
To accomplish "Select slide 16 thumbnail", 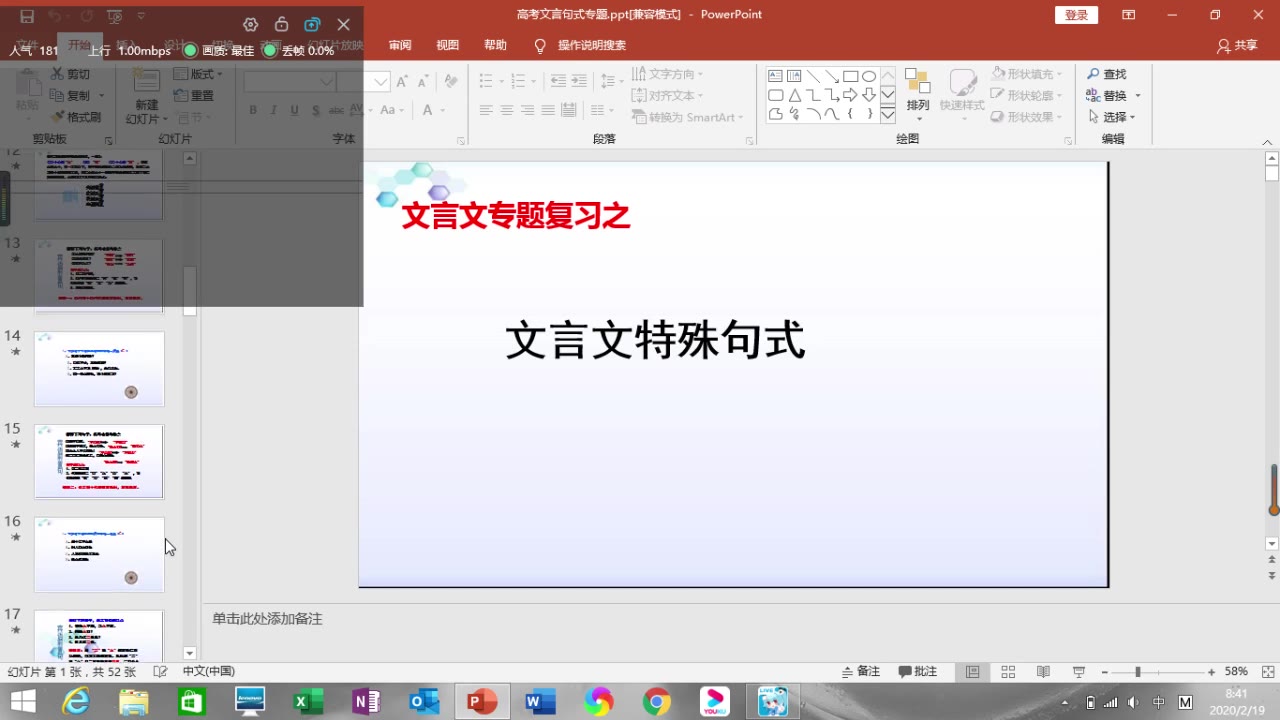I will [99, 554].
